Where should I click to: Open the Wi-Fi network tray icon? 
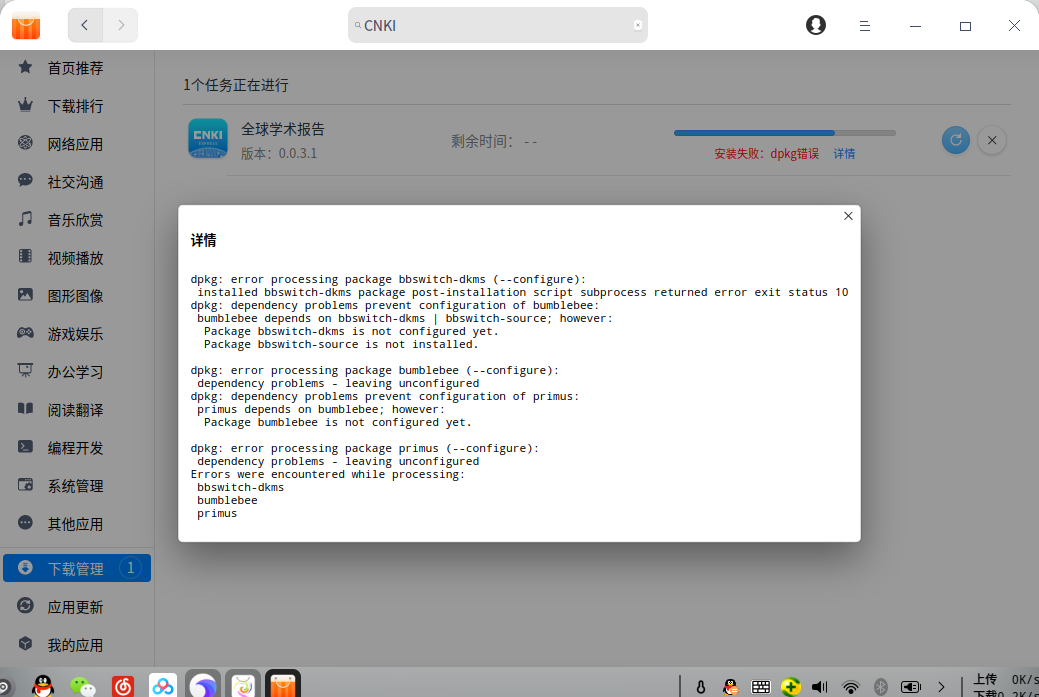pyautogui.click(x=851, y=688)
